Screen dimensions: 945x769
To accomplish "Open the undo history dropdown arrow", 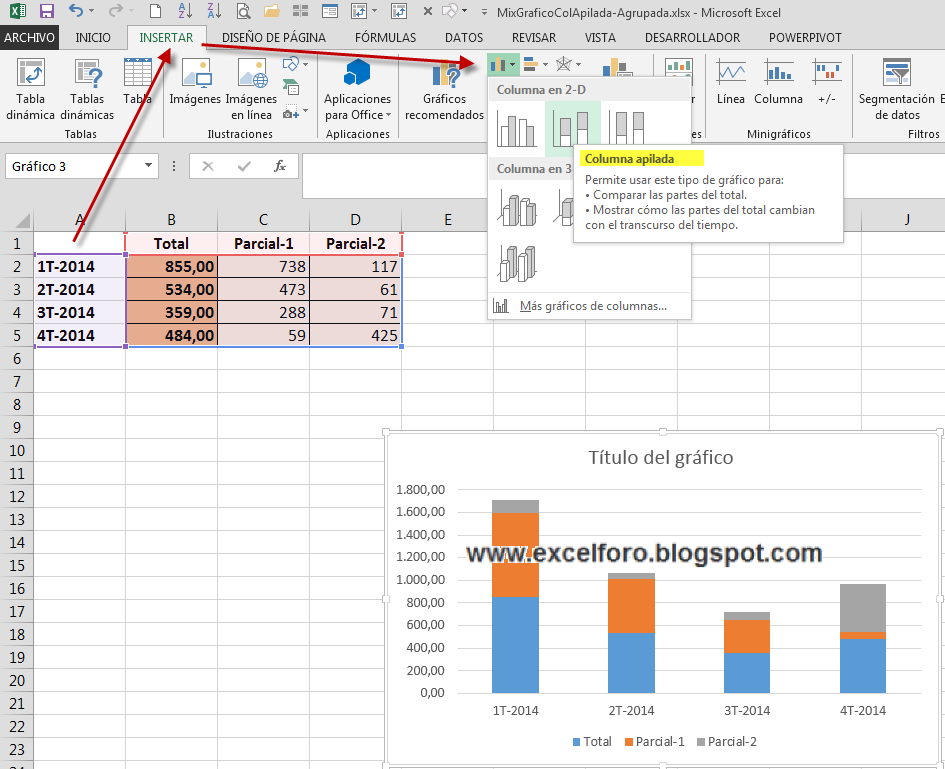I will click(x=91, y=11).
